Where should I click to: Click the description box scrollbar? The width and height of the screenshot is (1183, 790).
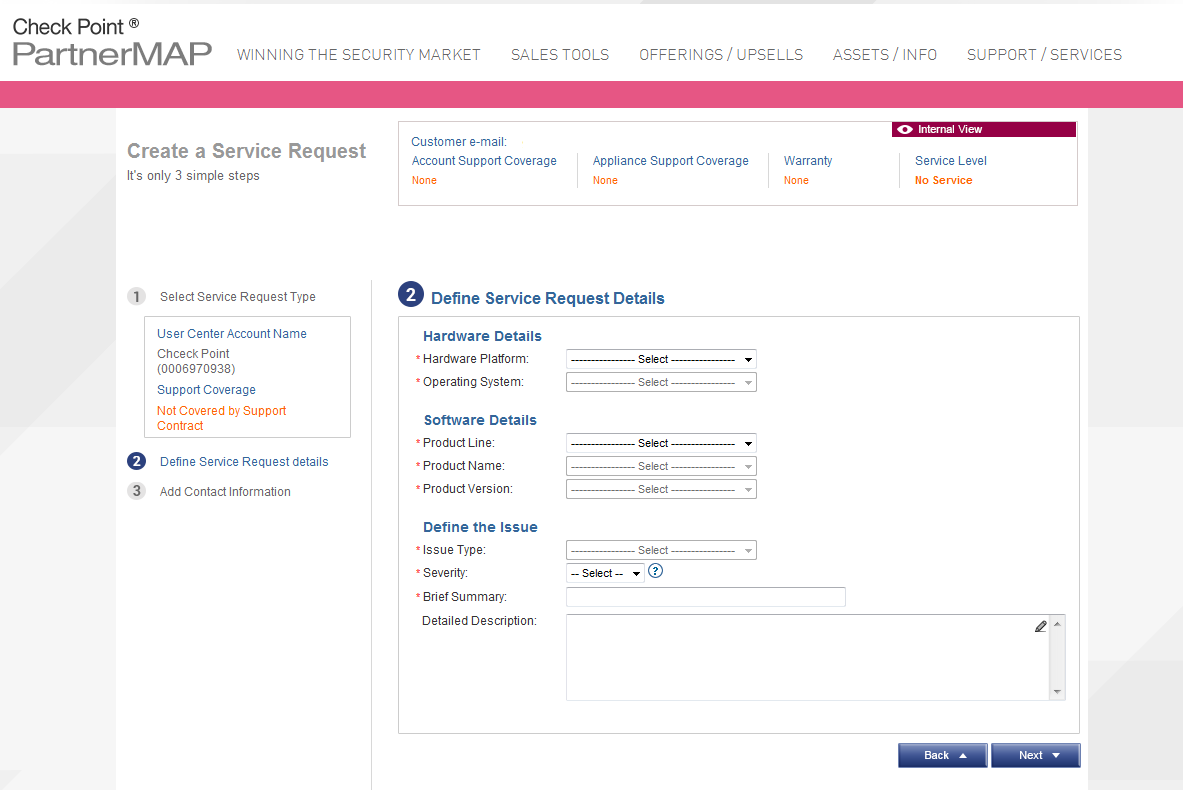pyautogui.click(x=1057, y=657)
